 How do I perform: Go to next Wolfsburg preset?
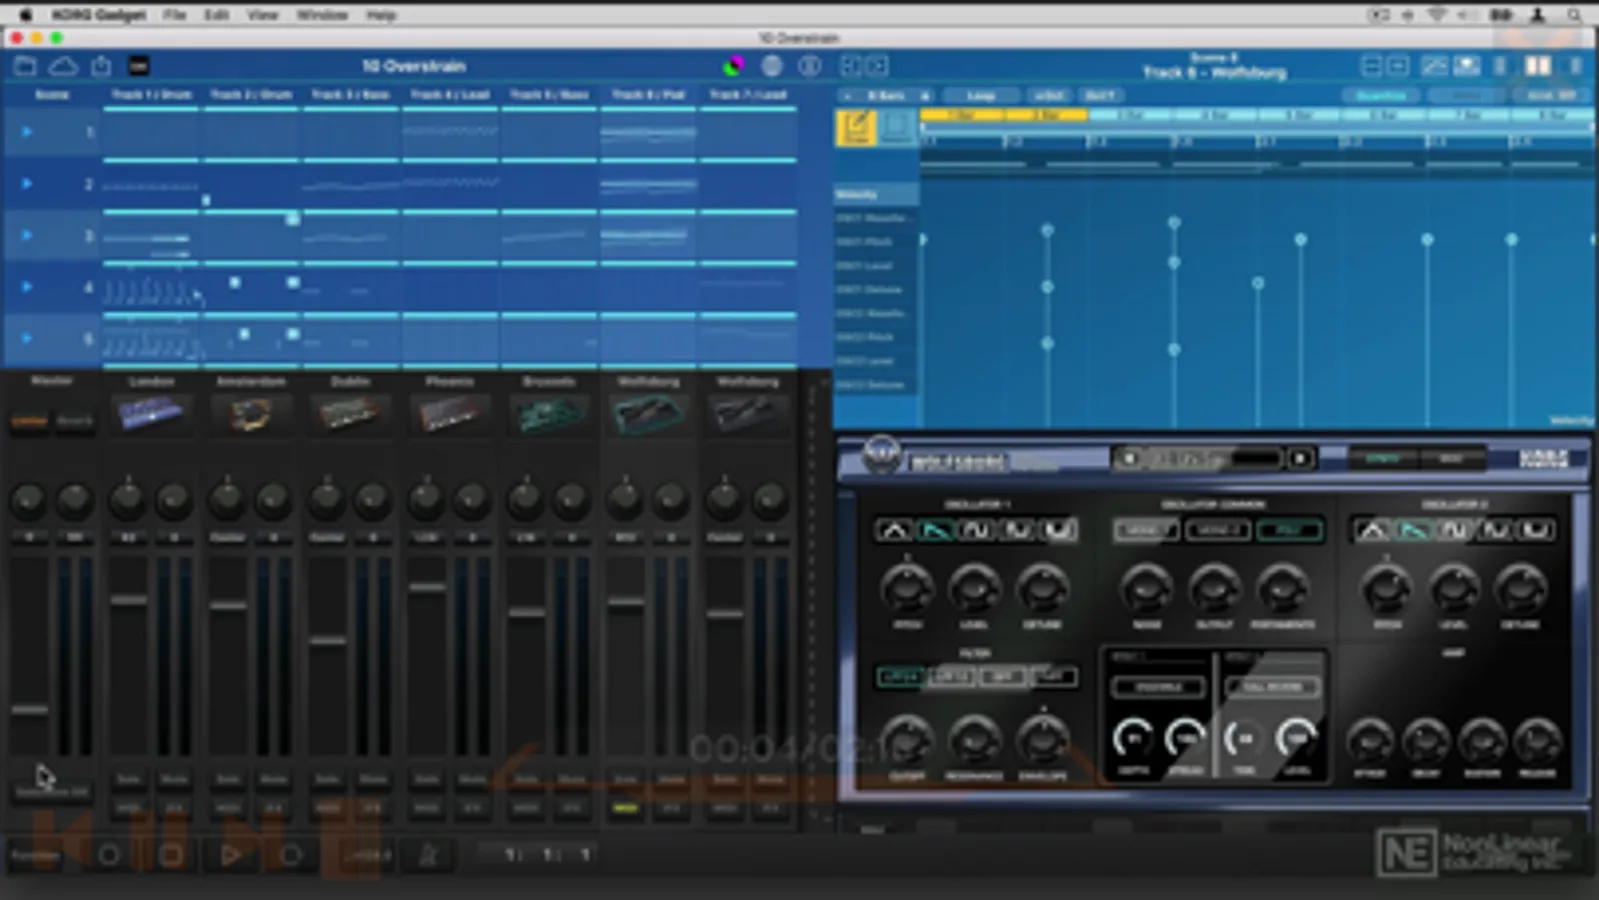(x=1300, y=459)
